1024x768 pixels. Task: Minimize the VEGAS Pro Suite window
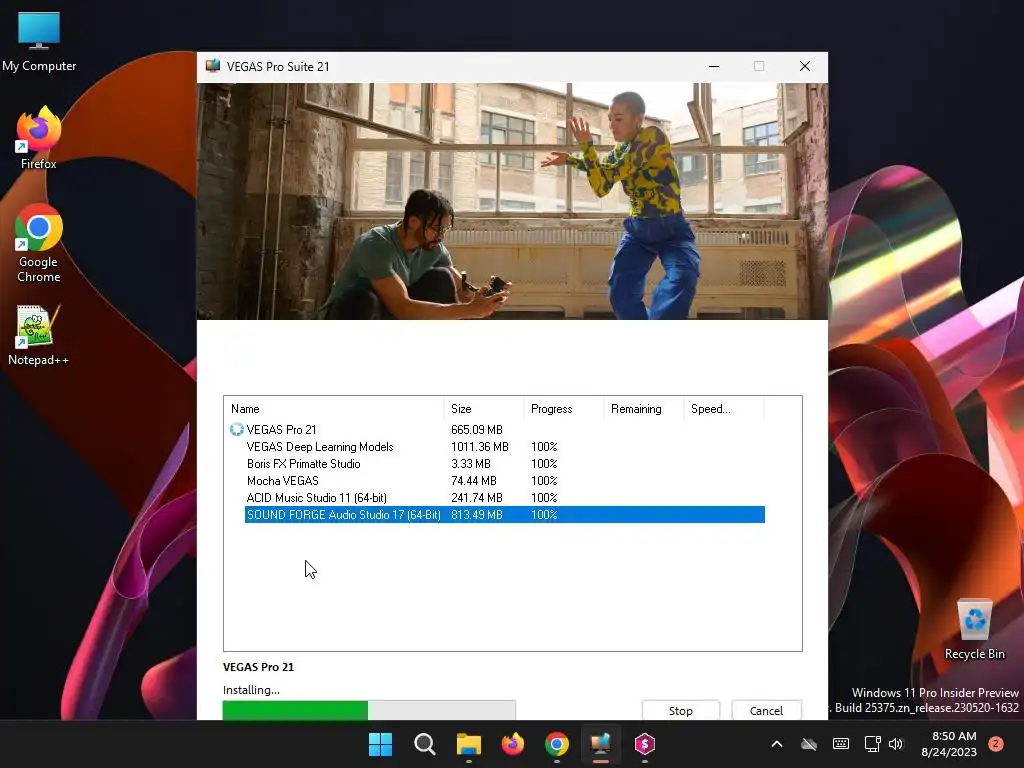[x=714, y=66]
